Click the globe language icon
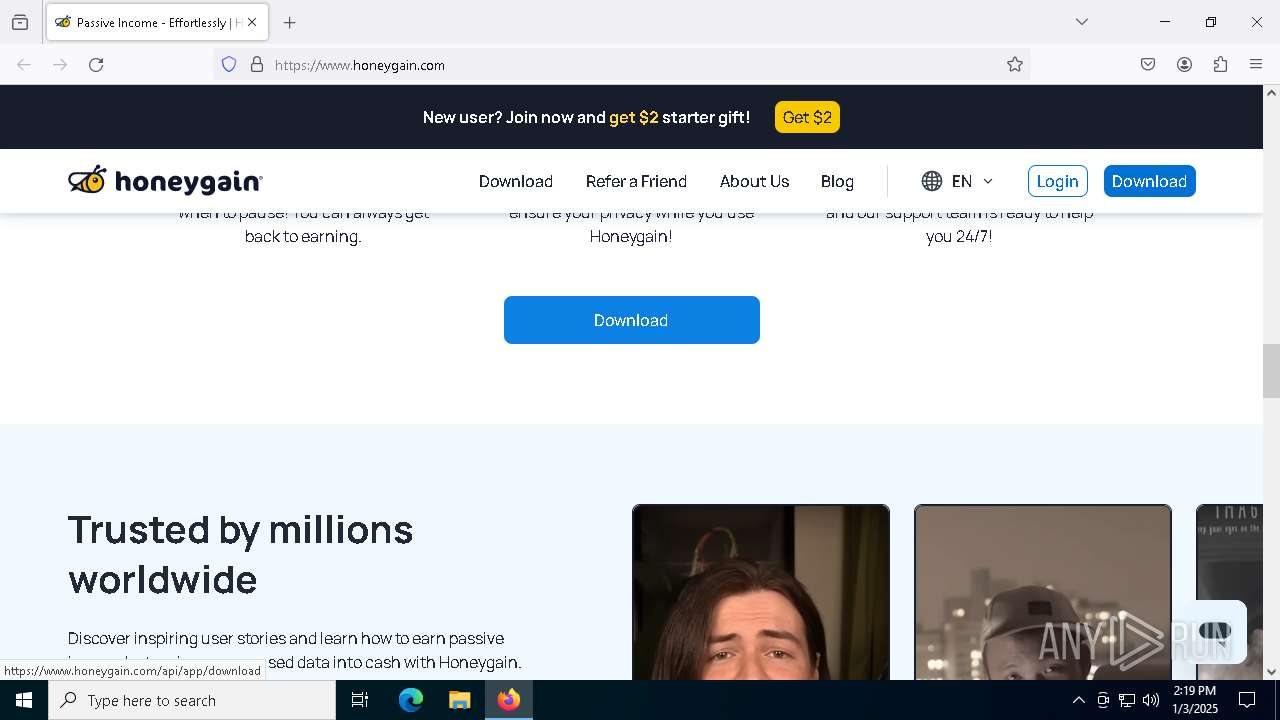1280x720 pixels. 932,181
